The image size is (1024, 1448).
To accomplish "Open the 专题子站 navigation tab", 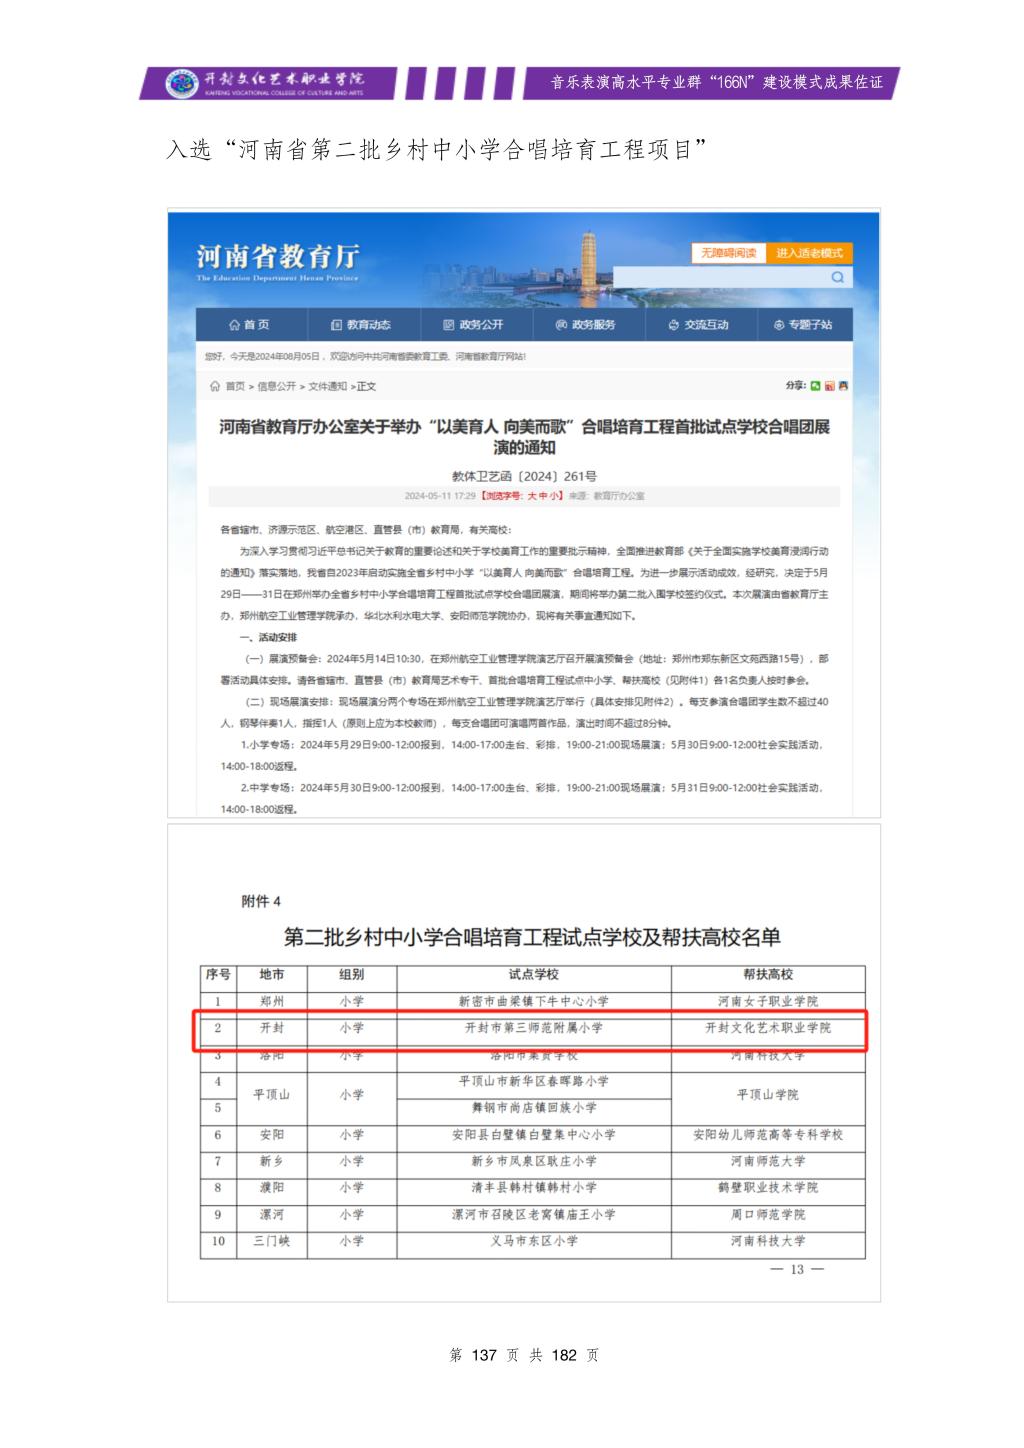I will click(x=803, y=325).
